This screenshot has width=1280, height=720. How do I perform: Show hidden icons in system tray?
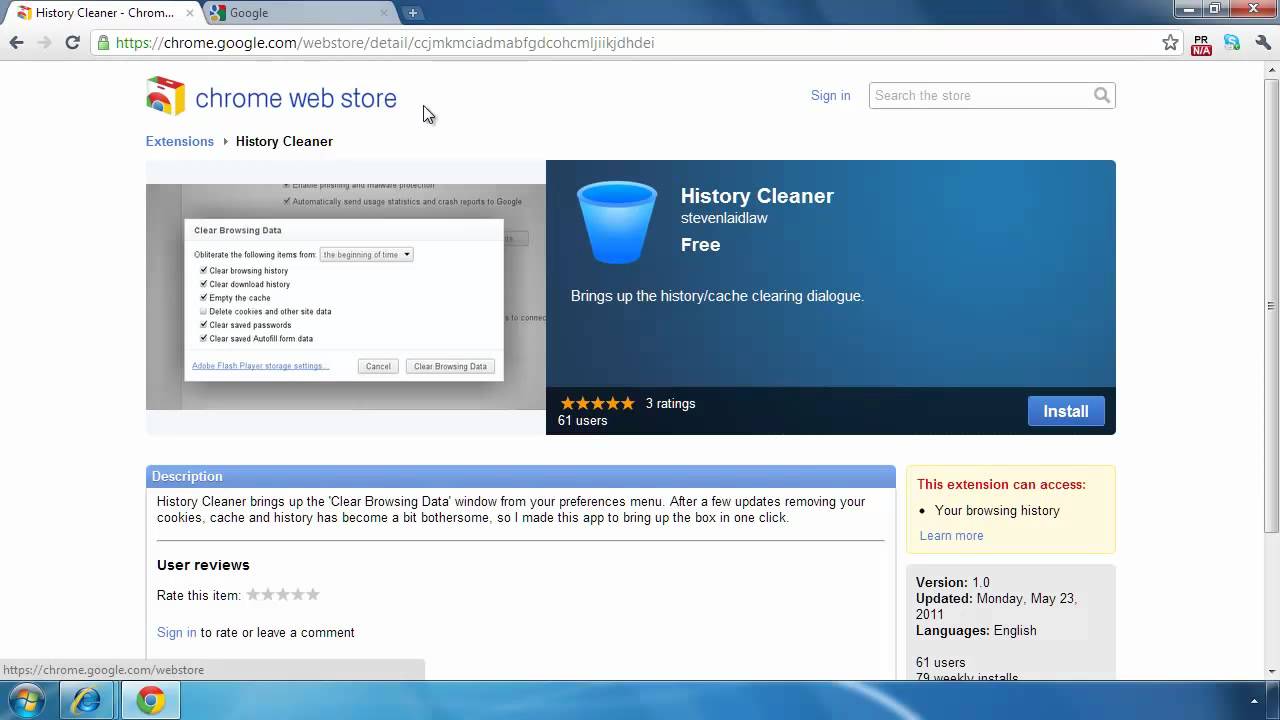click(1254, 701)
